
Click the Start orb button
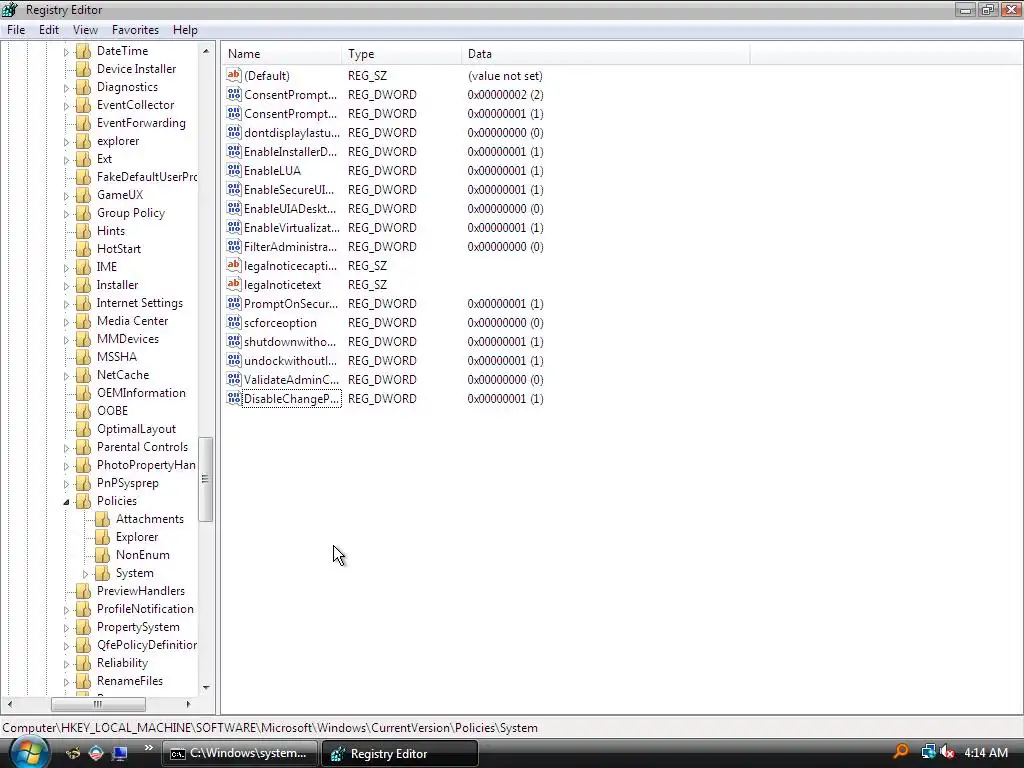tap(29, 752)
